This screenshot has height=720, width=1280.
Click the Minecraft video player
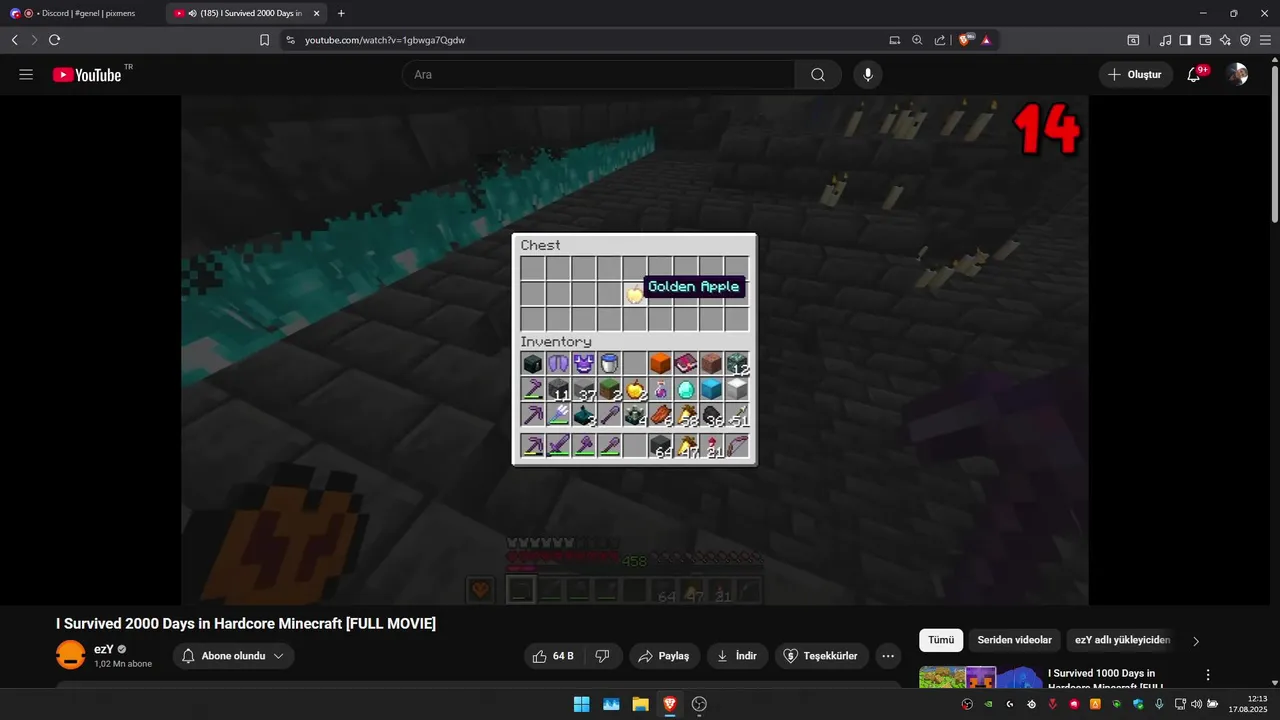[634, 350]
